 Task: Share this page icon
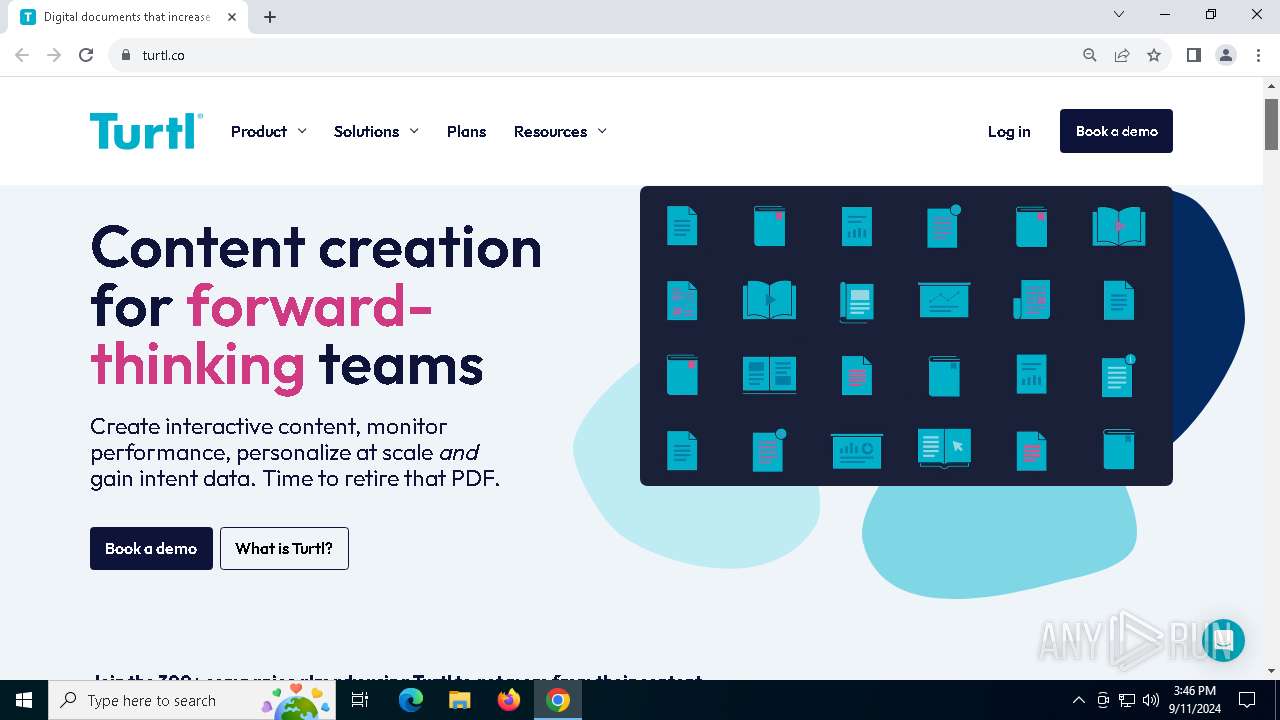point(1122,55)
